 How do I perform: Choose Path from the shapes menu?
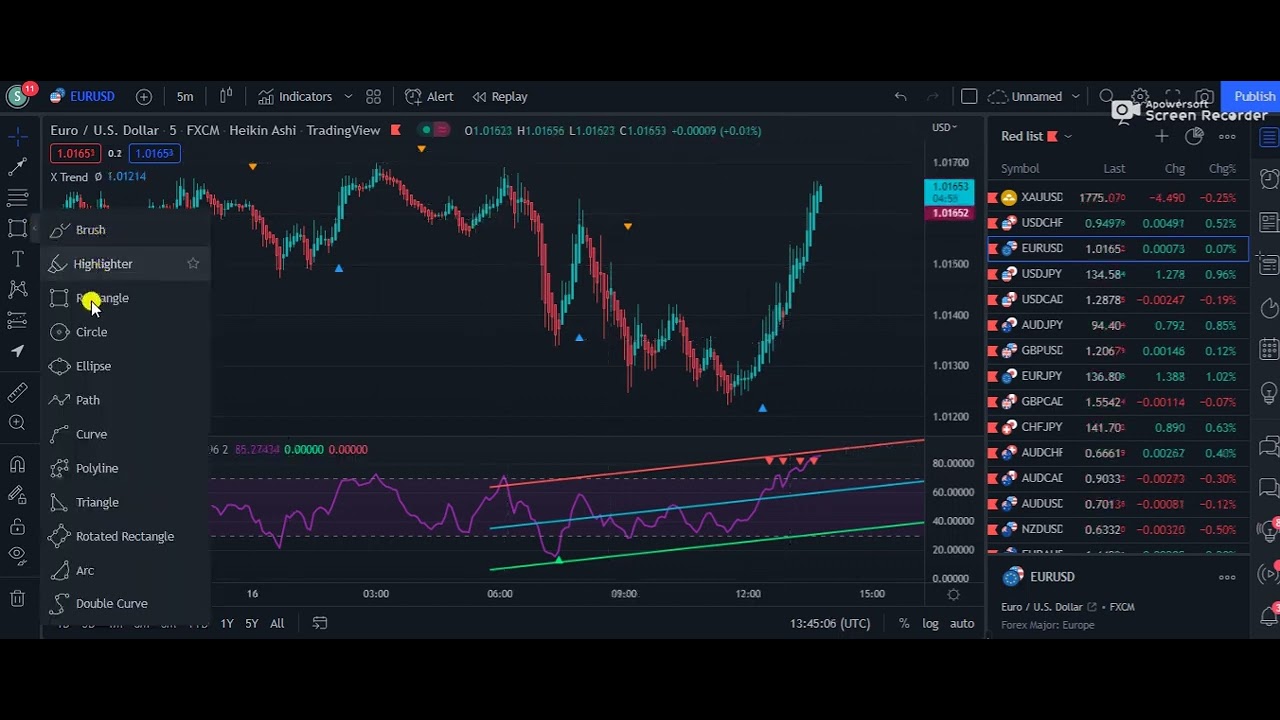point(126,400)
